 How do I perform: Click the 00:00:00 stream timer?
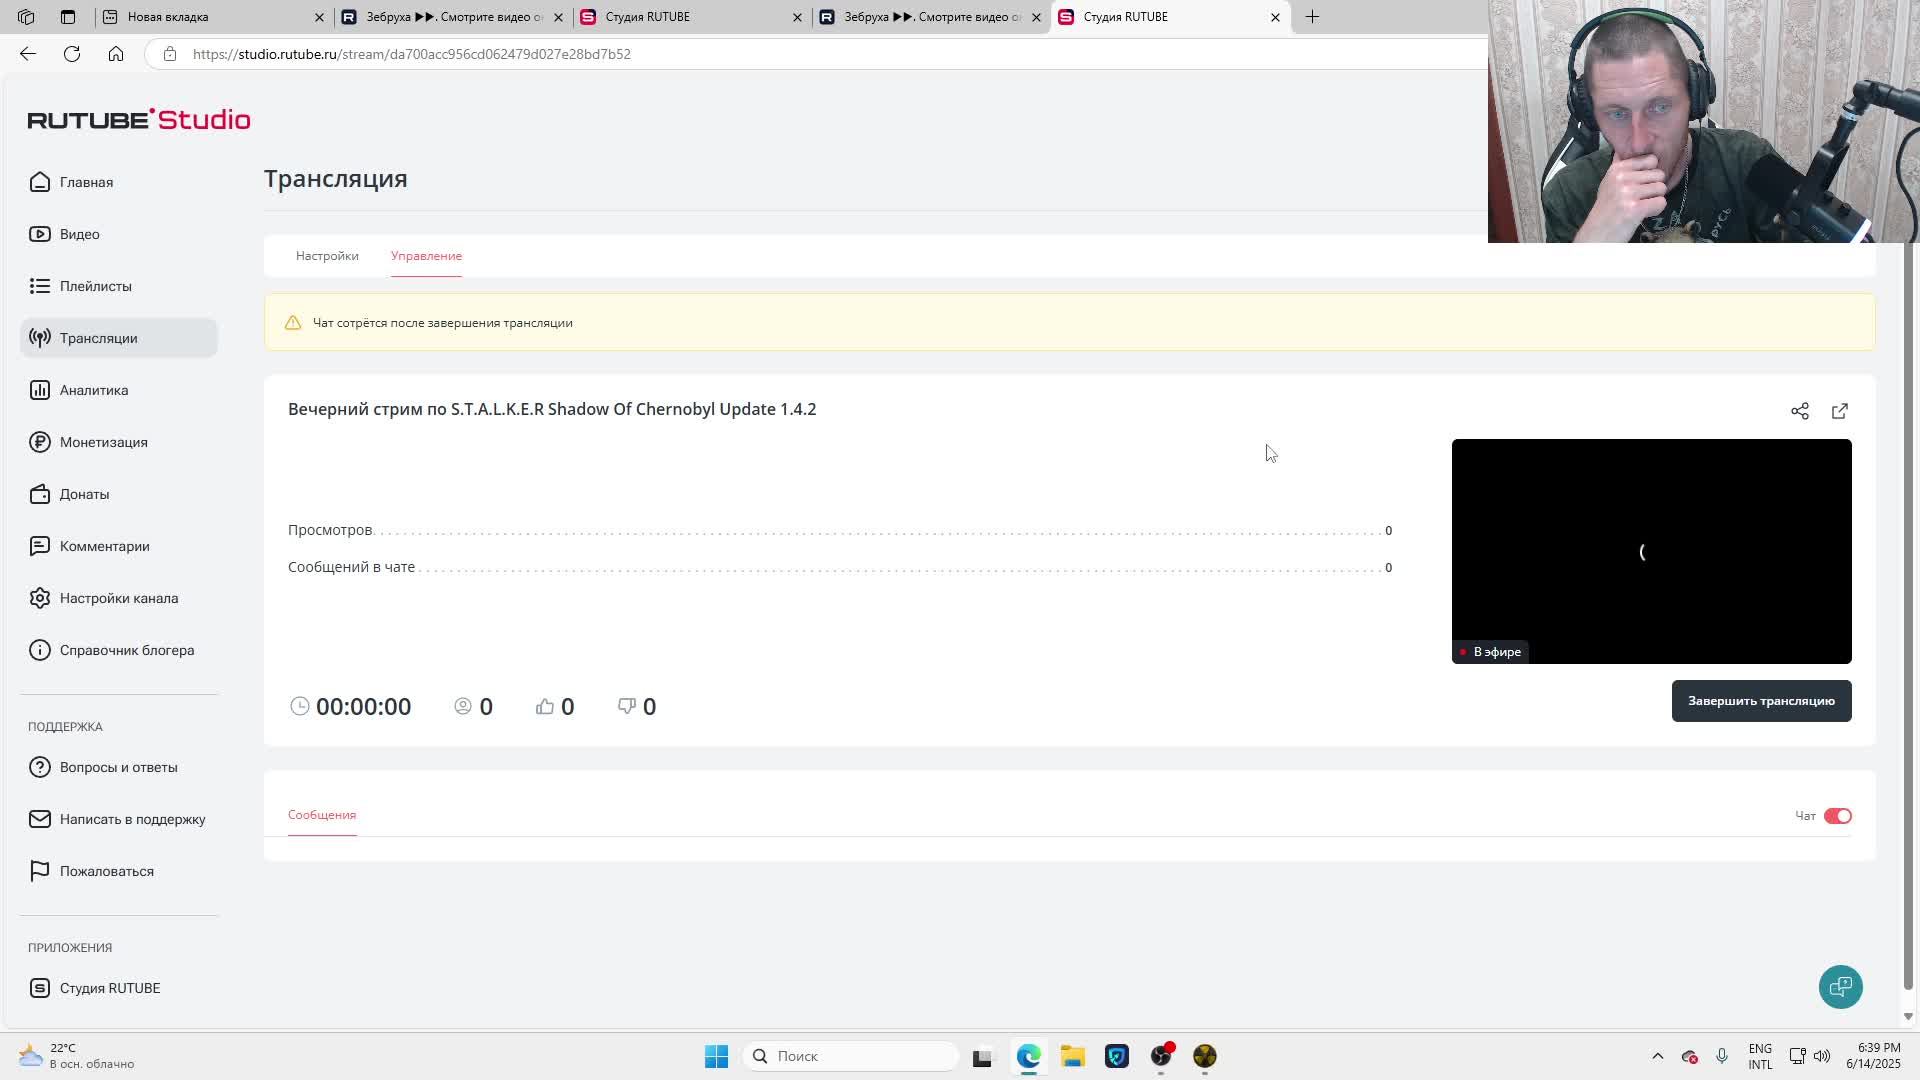pos(363,706)
